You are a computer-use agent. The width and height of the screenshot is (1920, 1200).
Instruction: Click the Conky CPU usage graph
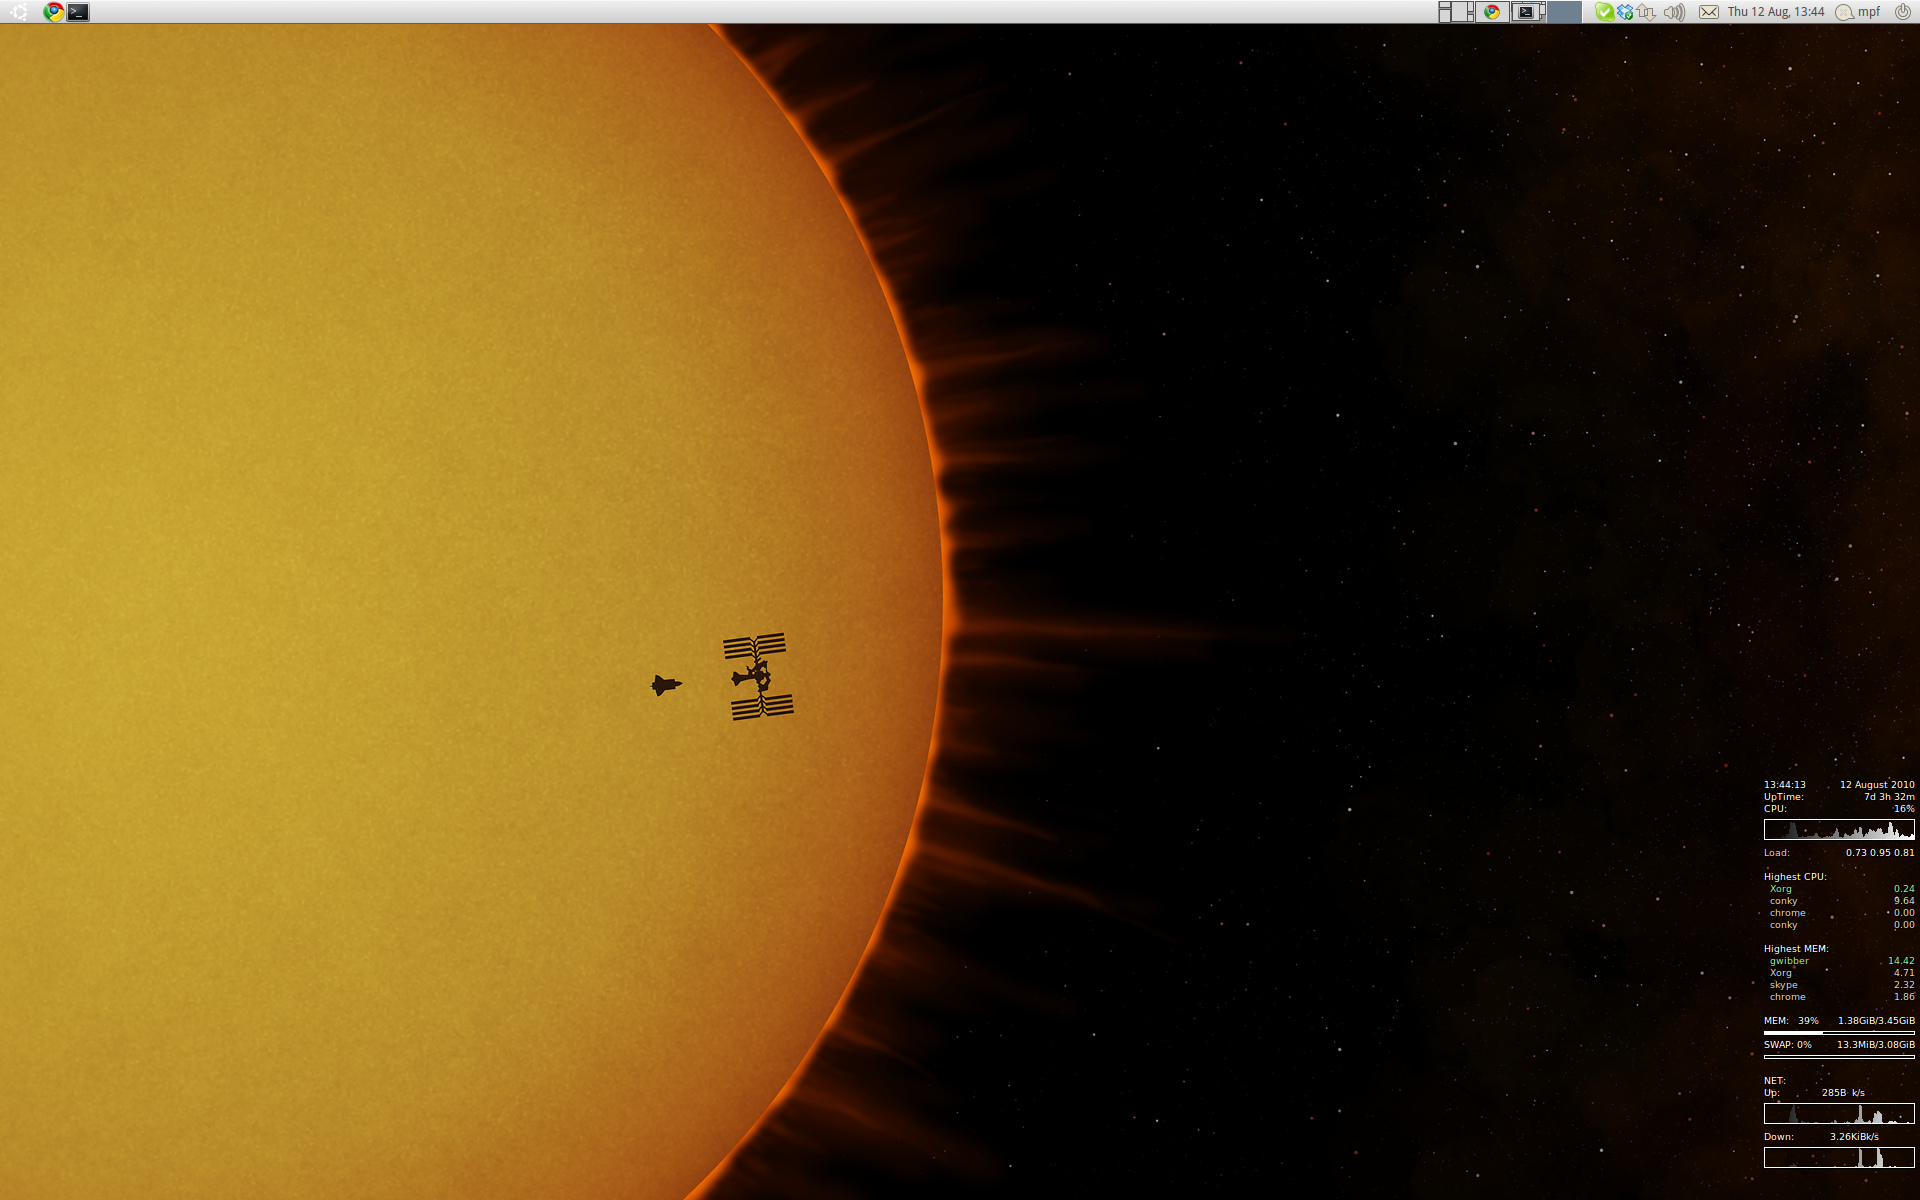(1838, 829)
